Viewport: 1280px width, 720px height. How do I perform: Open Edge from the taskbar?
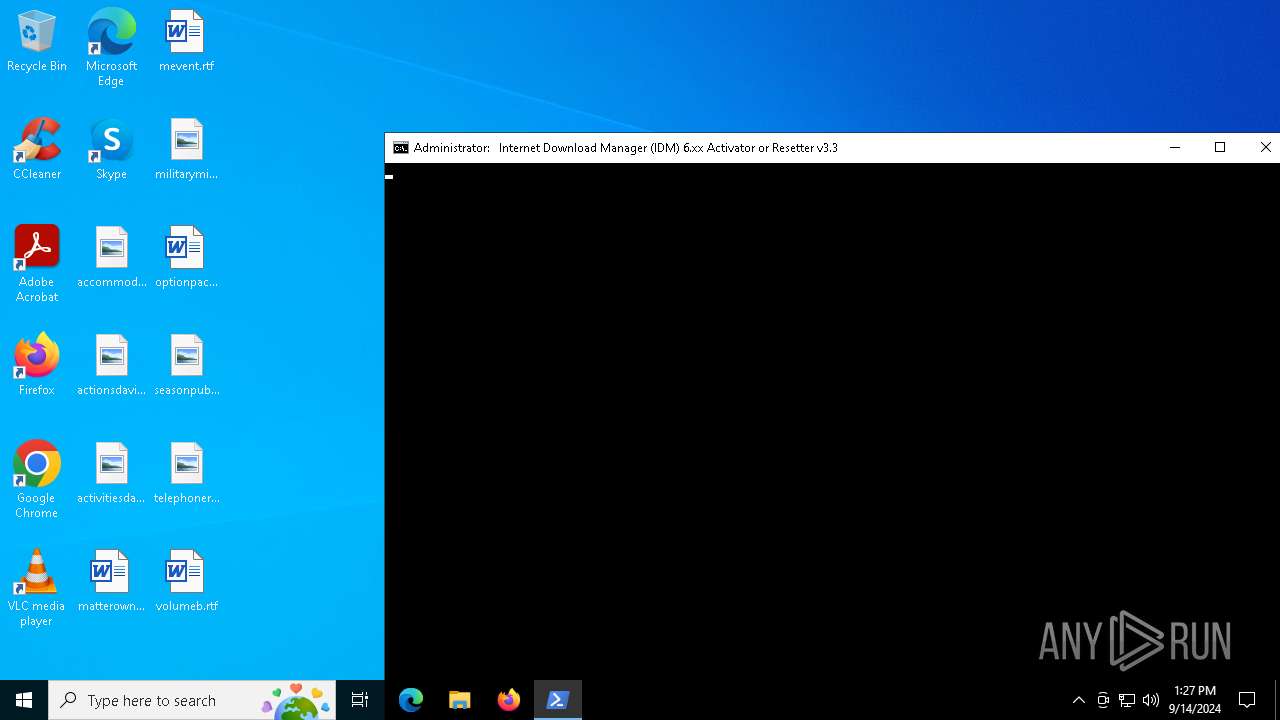(411, 700)
